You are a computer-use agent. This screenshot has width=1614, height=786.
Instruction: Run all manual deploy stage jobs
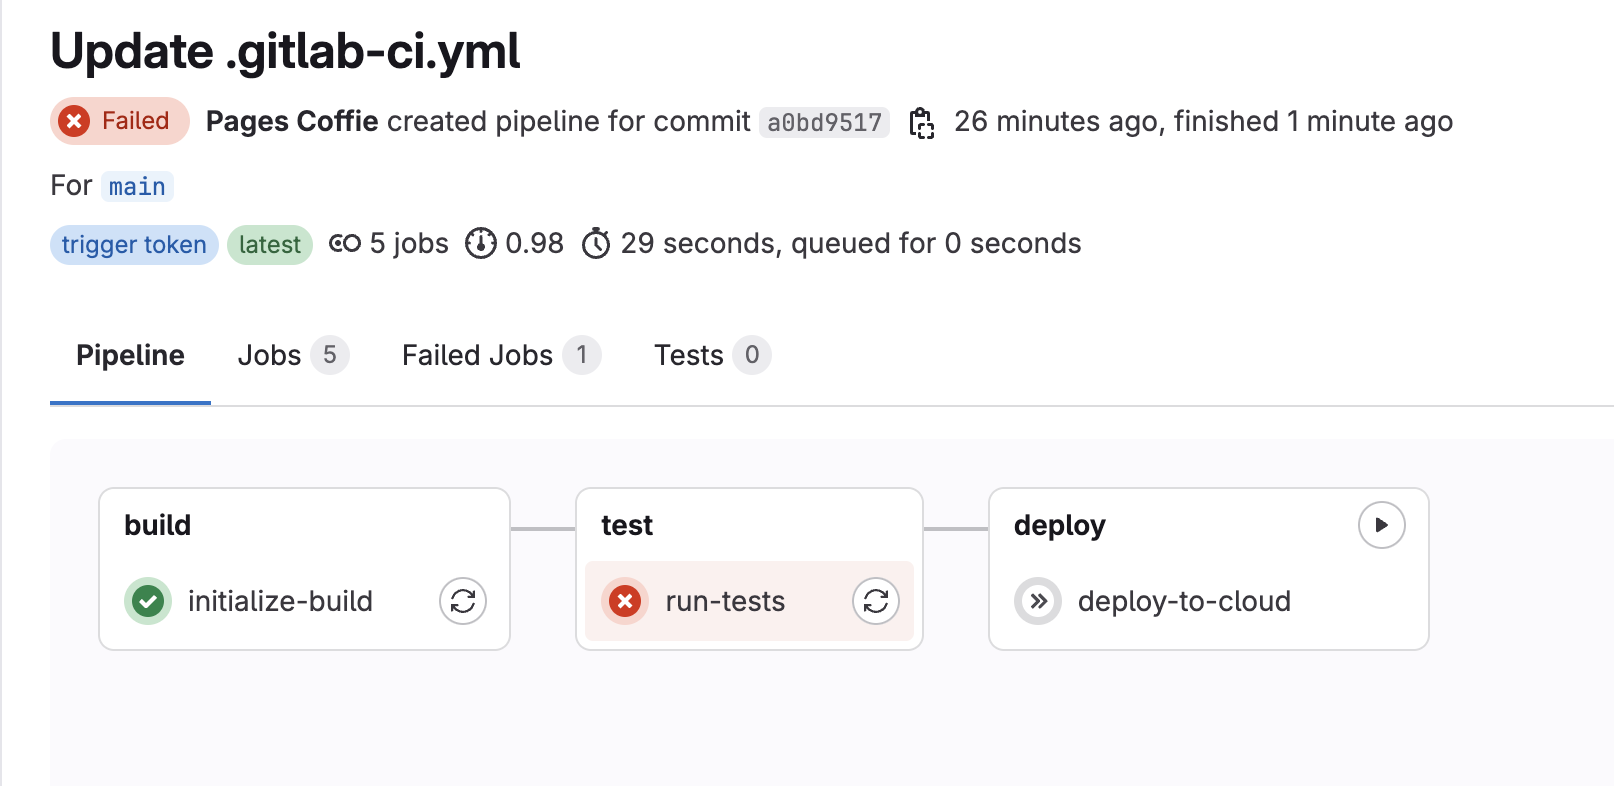pos(1381,525)
